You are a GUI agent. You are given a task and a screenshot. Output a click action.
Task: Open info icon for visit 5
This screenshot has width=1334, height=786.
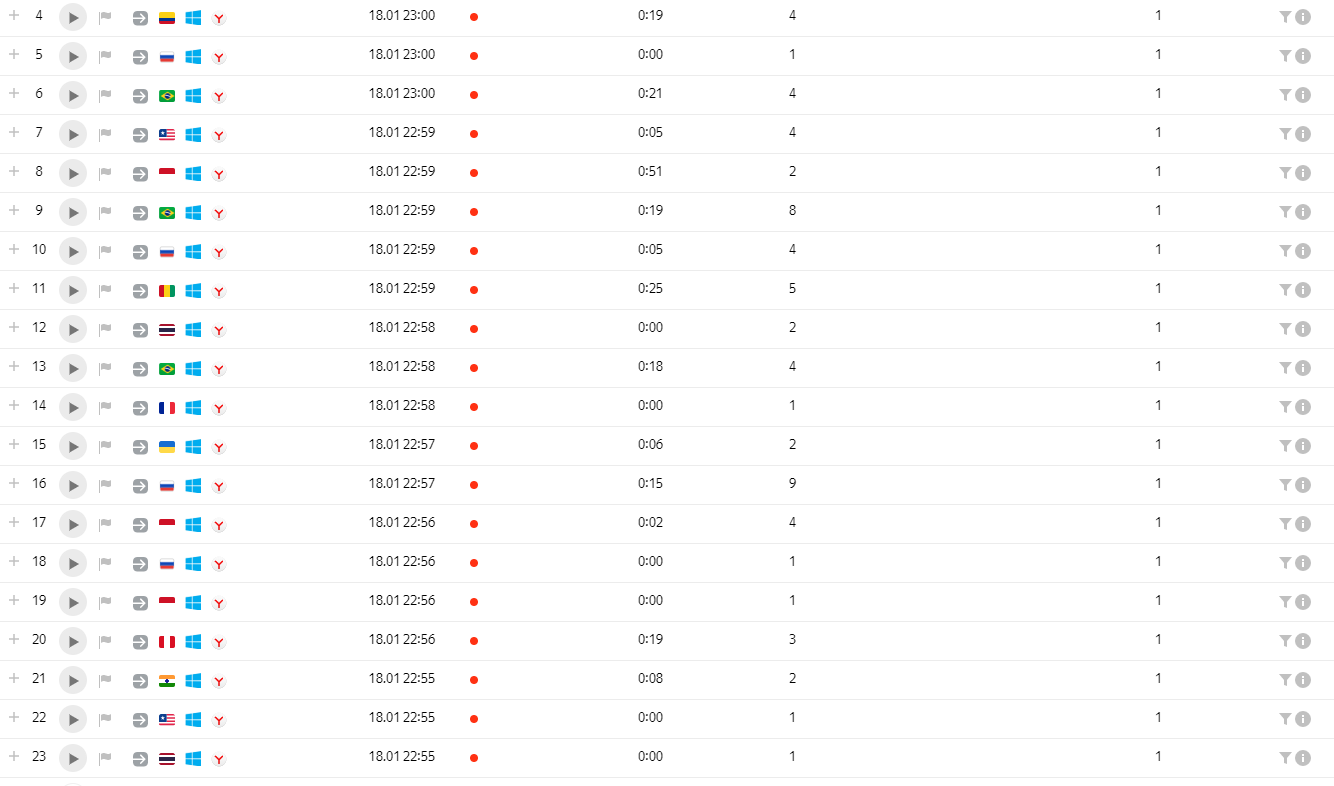tap(1303, 56)
